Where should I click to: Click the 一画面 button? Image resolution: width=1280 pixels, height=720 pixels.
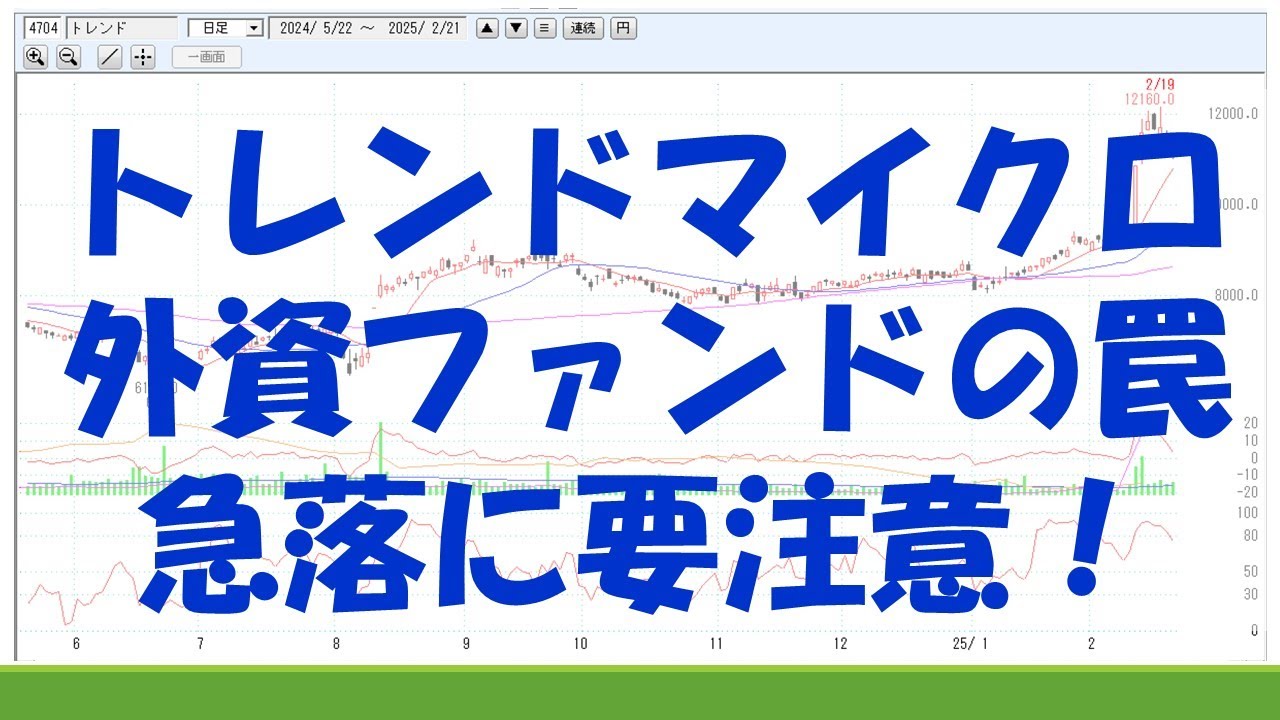(206, 57)
